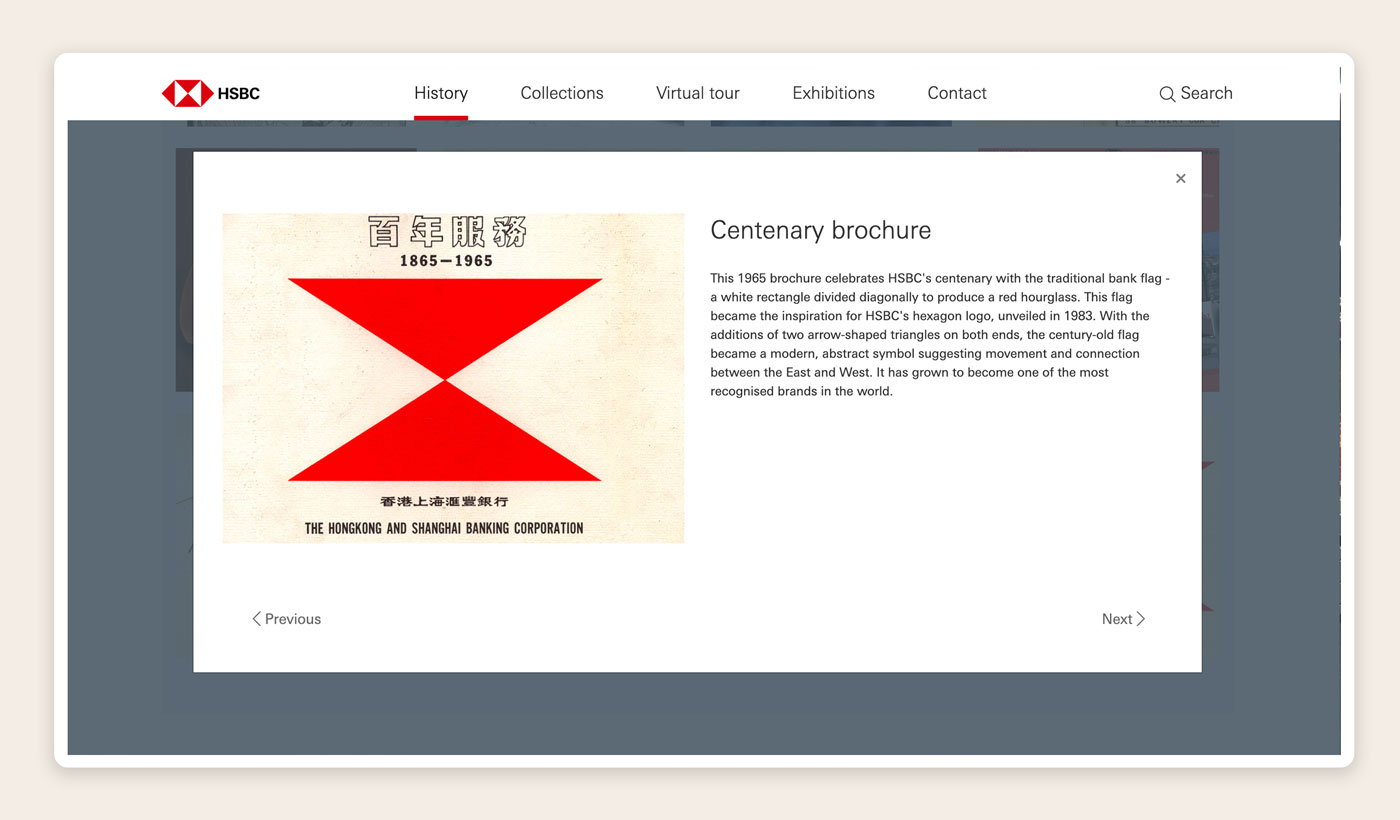Select the Next link text
1400x820 pixels.
[1116, 619]
